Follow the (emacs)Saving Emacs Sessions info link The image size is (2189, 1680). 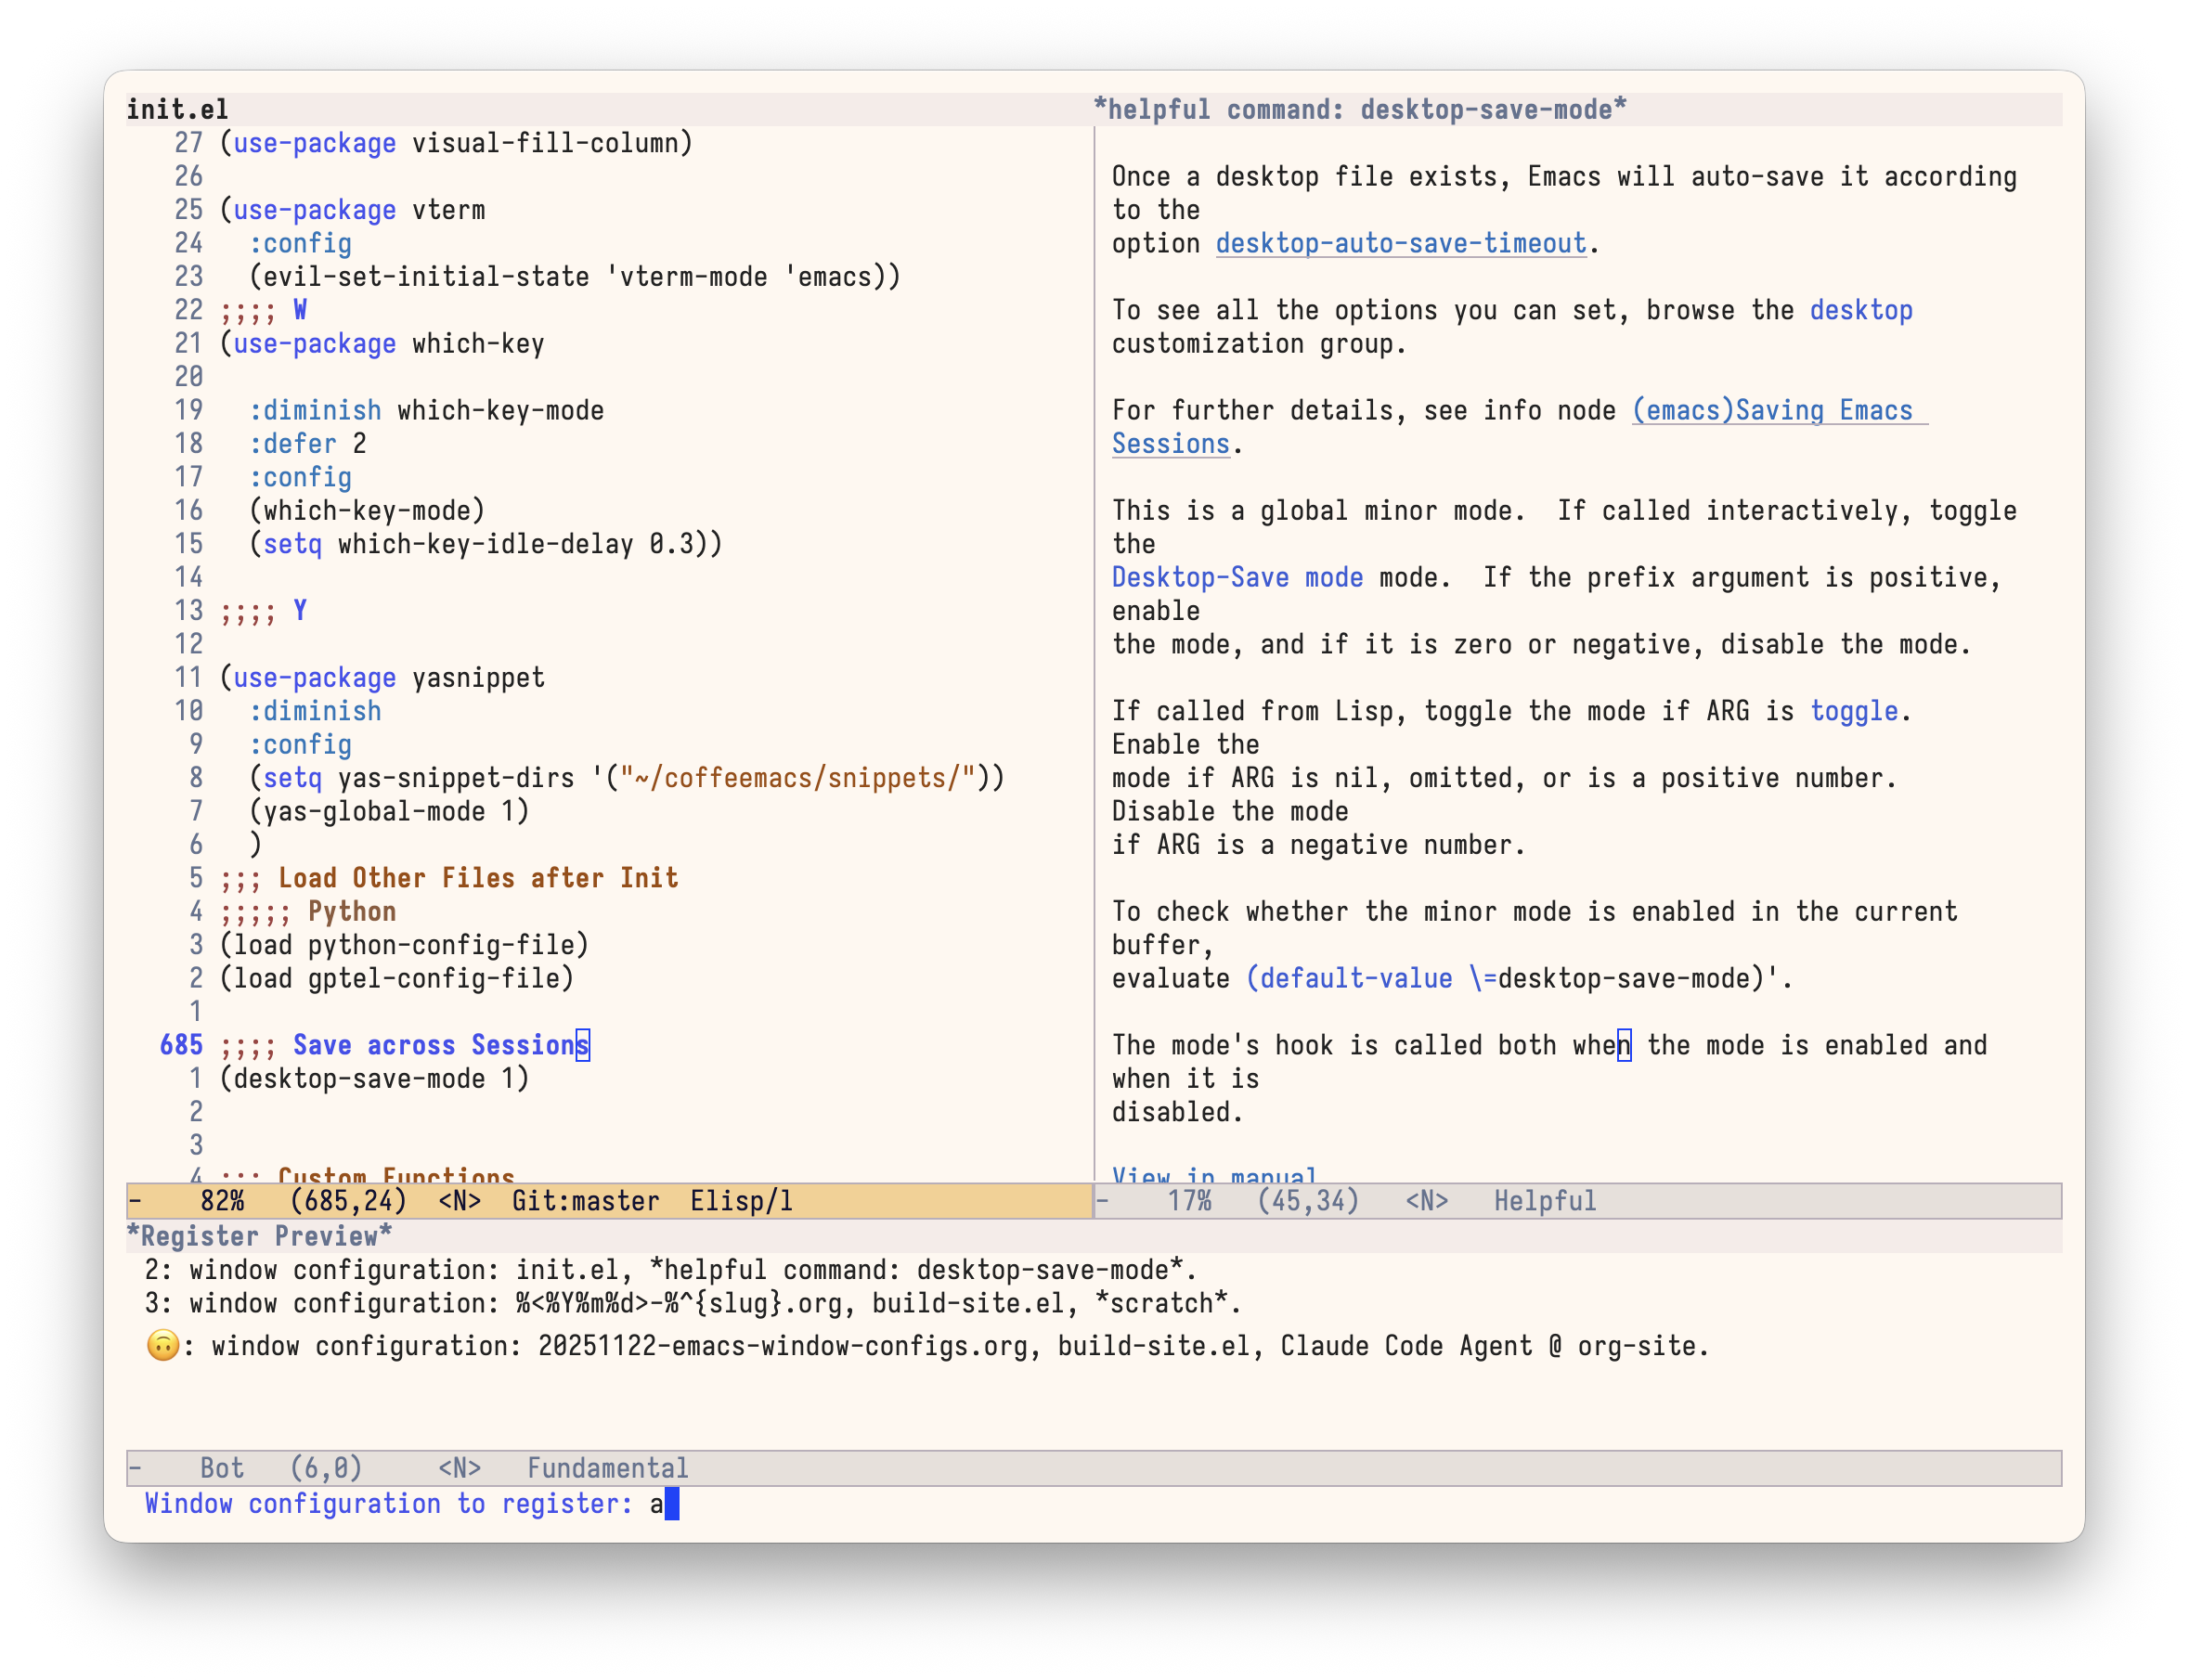point(1775,410)
